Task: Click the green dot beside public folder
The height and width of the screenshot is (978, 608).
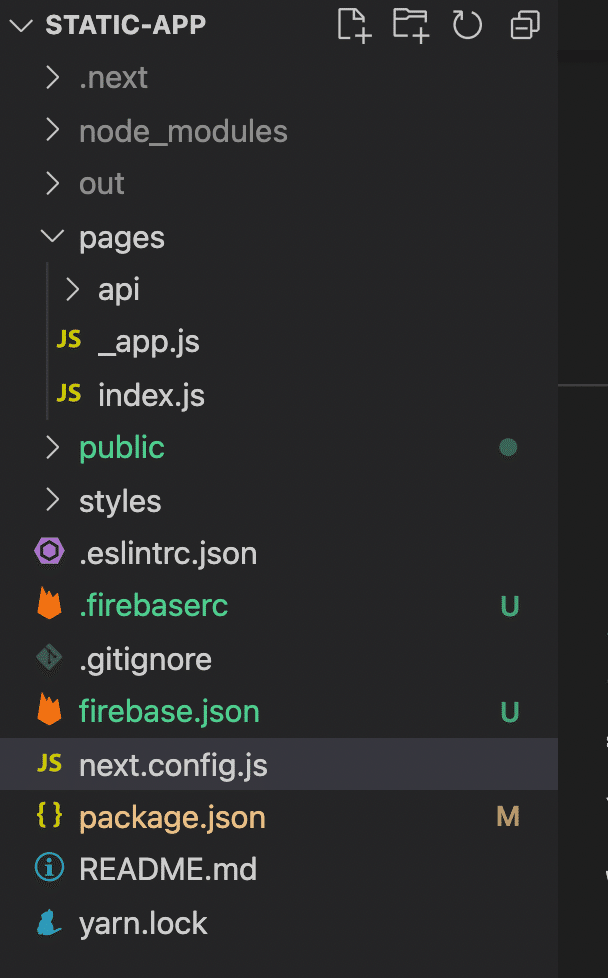Action: (509, 447)
